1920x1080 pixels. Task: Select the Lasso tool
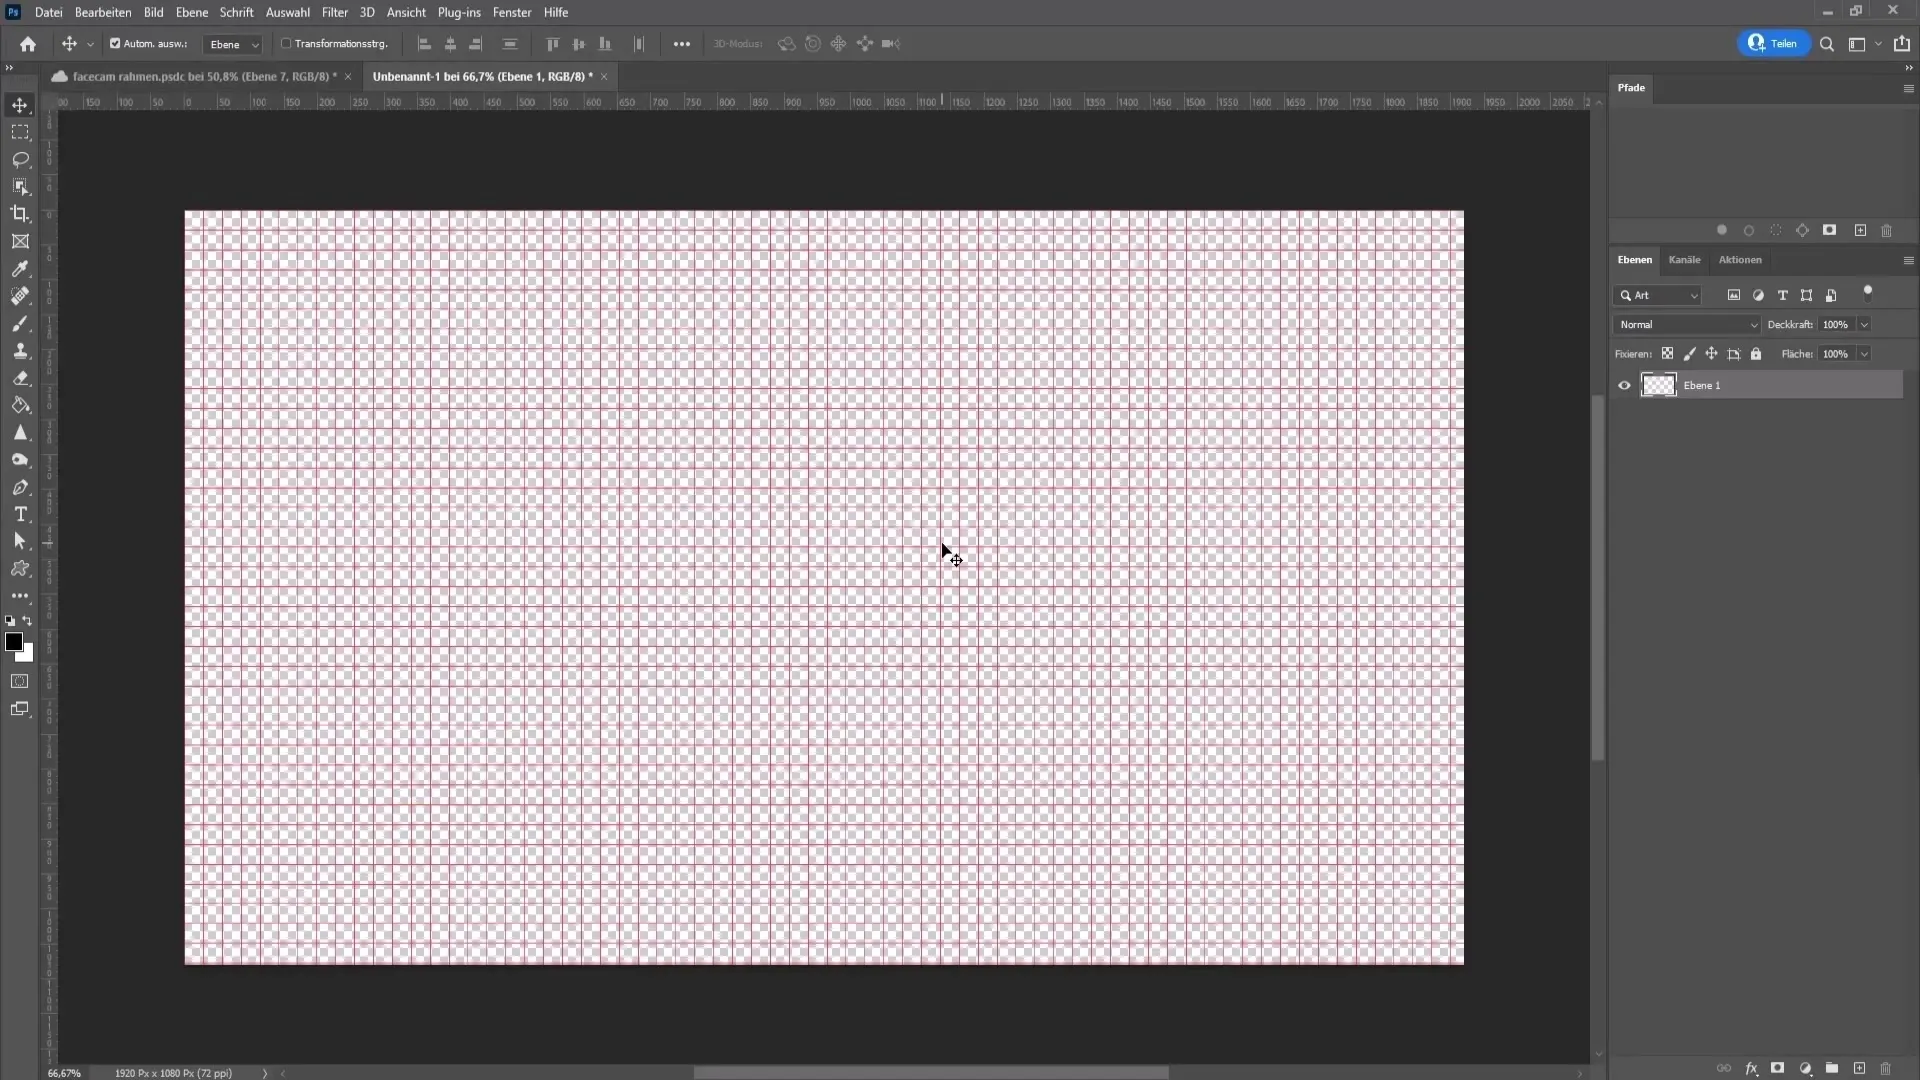(x=20, y=158)
